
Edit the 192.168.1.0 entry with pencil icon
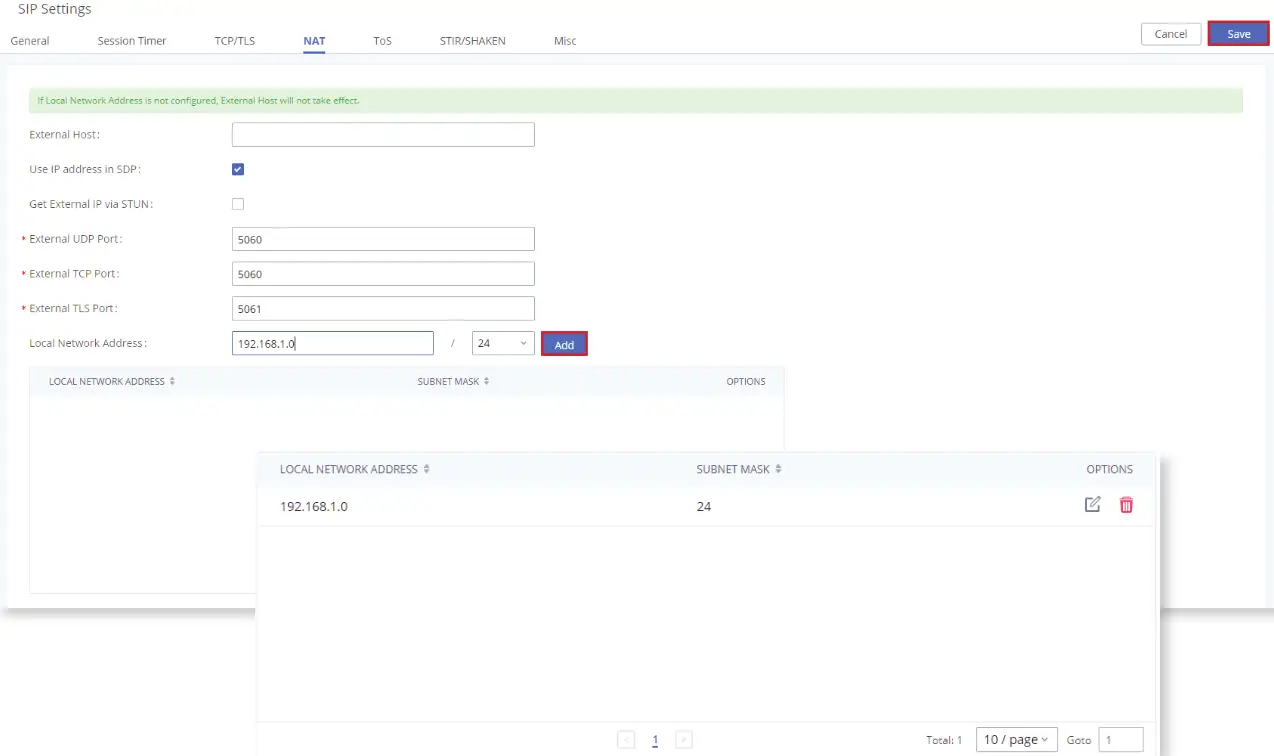(x=1093, y=505)
